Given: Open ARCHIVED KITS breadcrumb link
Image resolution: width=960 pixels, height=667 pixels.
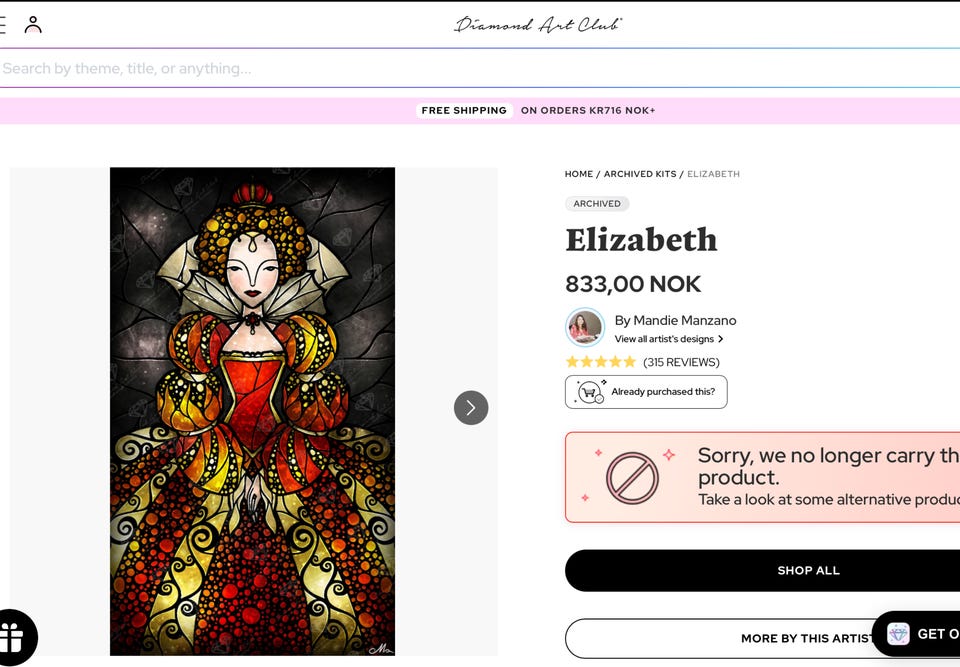Looking at the screenshot, I should click(x=640, y=174).
